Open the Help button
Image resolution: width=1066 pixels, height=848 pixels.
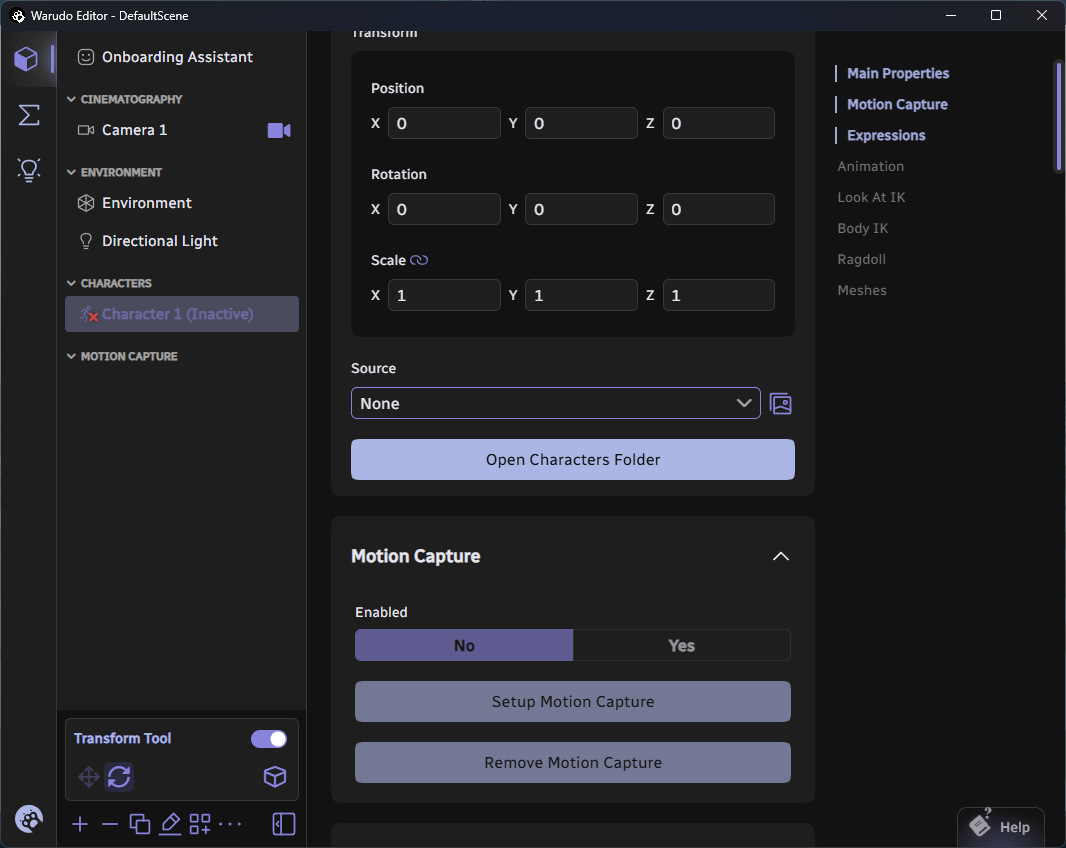tap(1001, 827)
